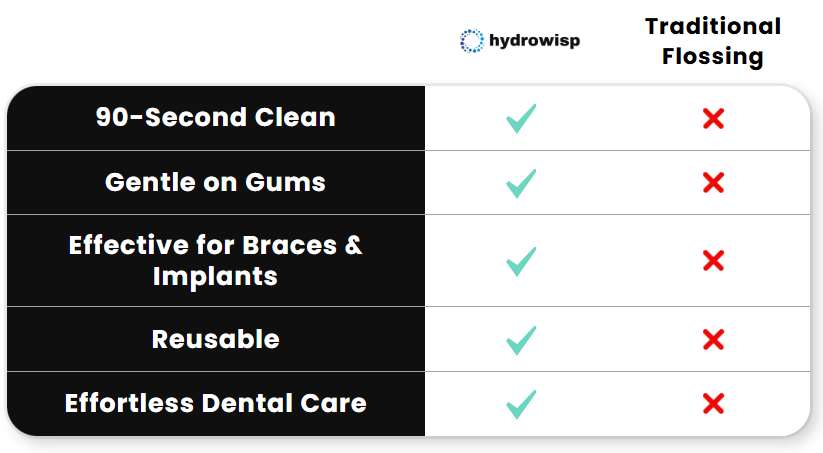Screen dimensions: 823x453
Task: Click the Effortless Dental Care feature label
Action: [x=215, y=403]
